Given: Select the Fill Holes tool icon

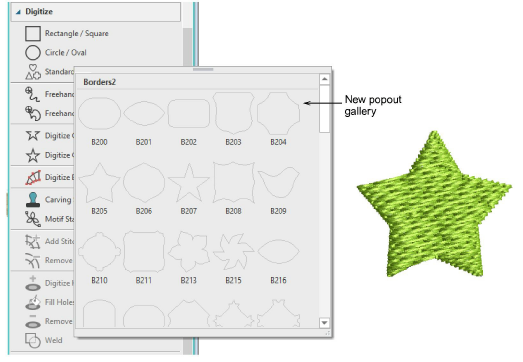Looking at the screenshot, I should click(x=33, y=302).
